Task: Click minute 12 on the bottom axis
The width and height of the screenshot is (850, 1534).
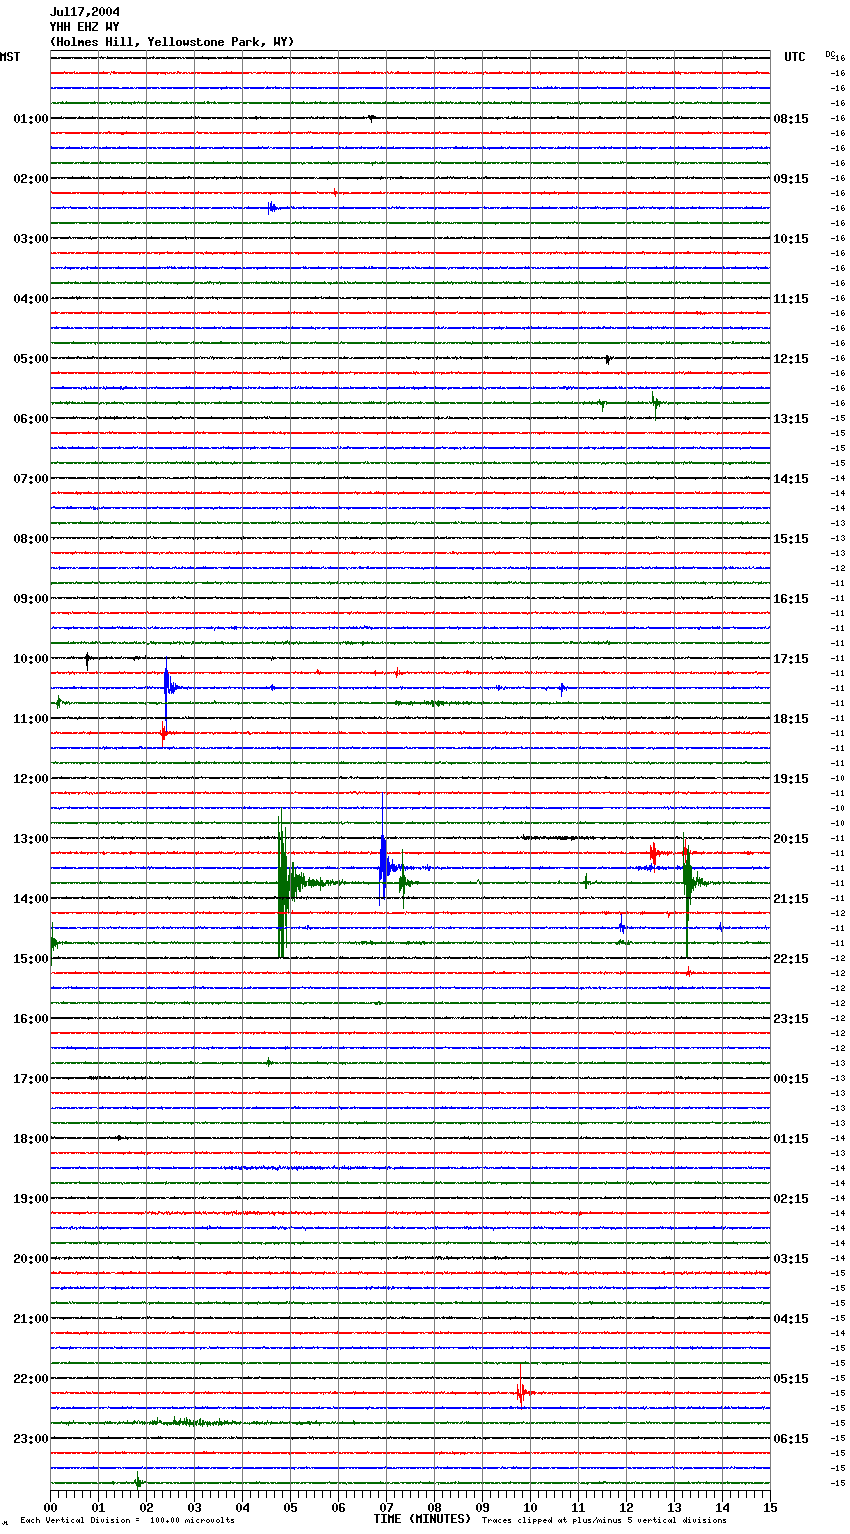Action: (x=627, y=1507)
